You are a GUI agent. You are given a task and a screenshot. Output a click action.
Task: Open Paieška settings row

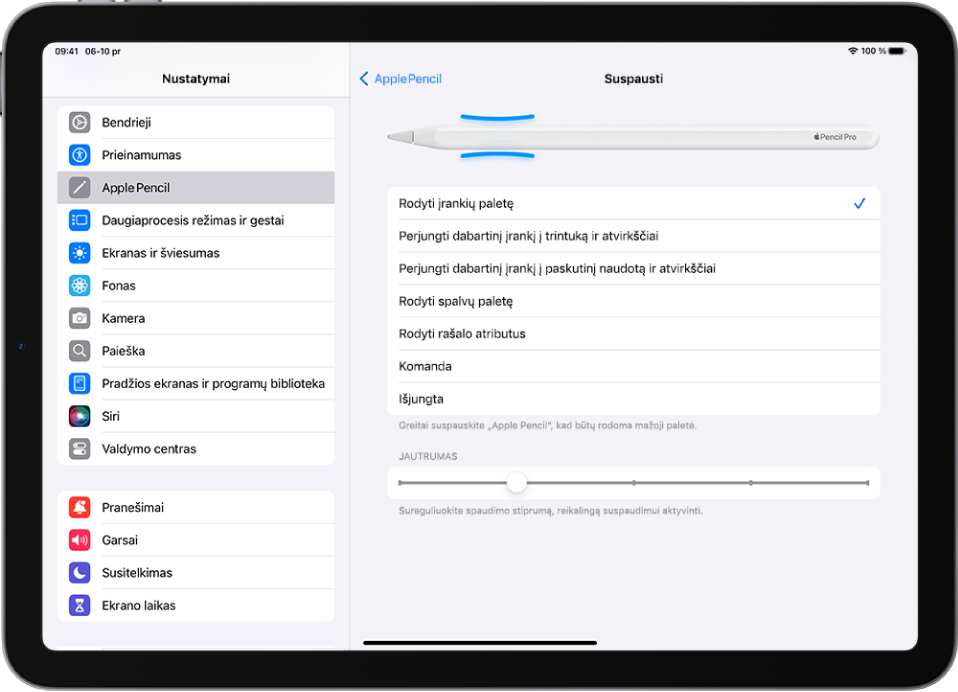tap(196, 351)
